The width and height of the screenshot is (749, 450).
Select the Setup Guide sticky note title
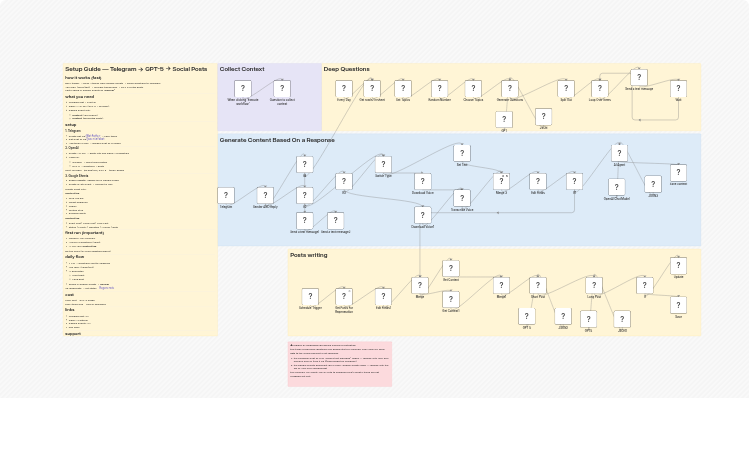(136, 69)
